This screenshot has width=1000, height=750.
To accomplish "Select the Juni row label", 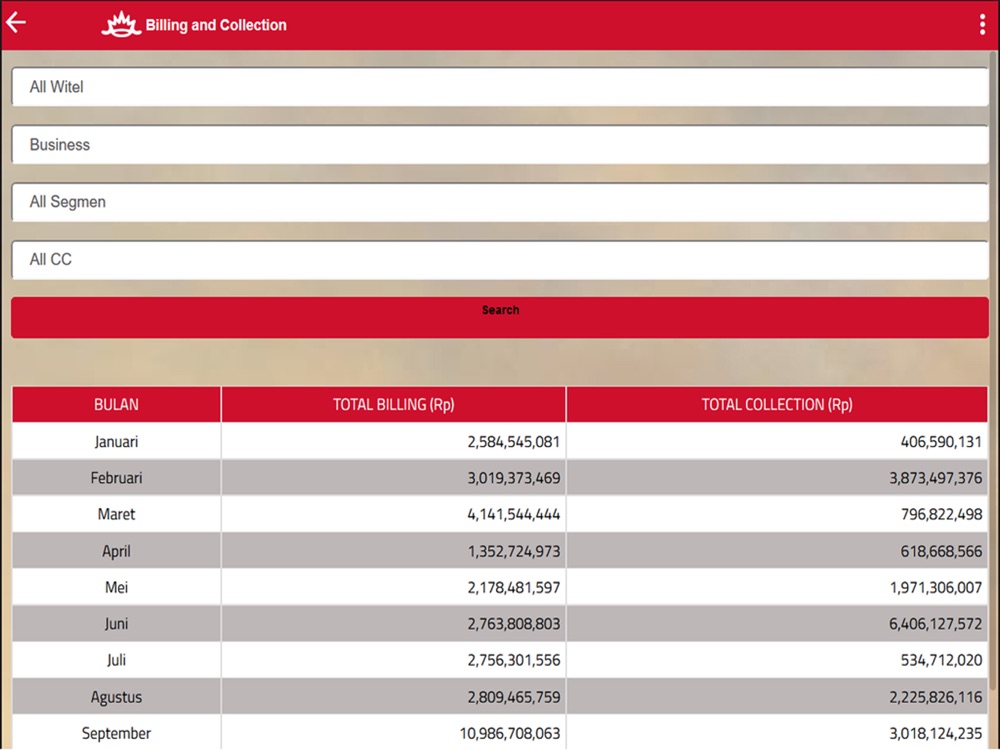I will pos(116,623).
